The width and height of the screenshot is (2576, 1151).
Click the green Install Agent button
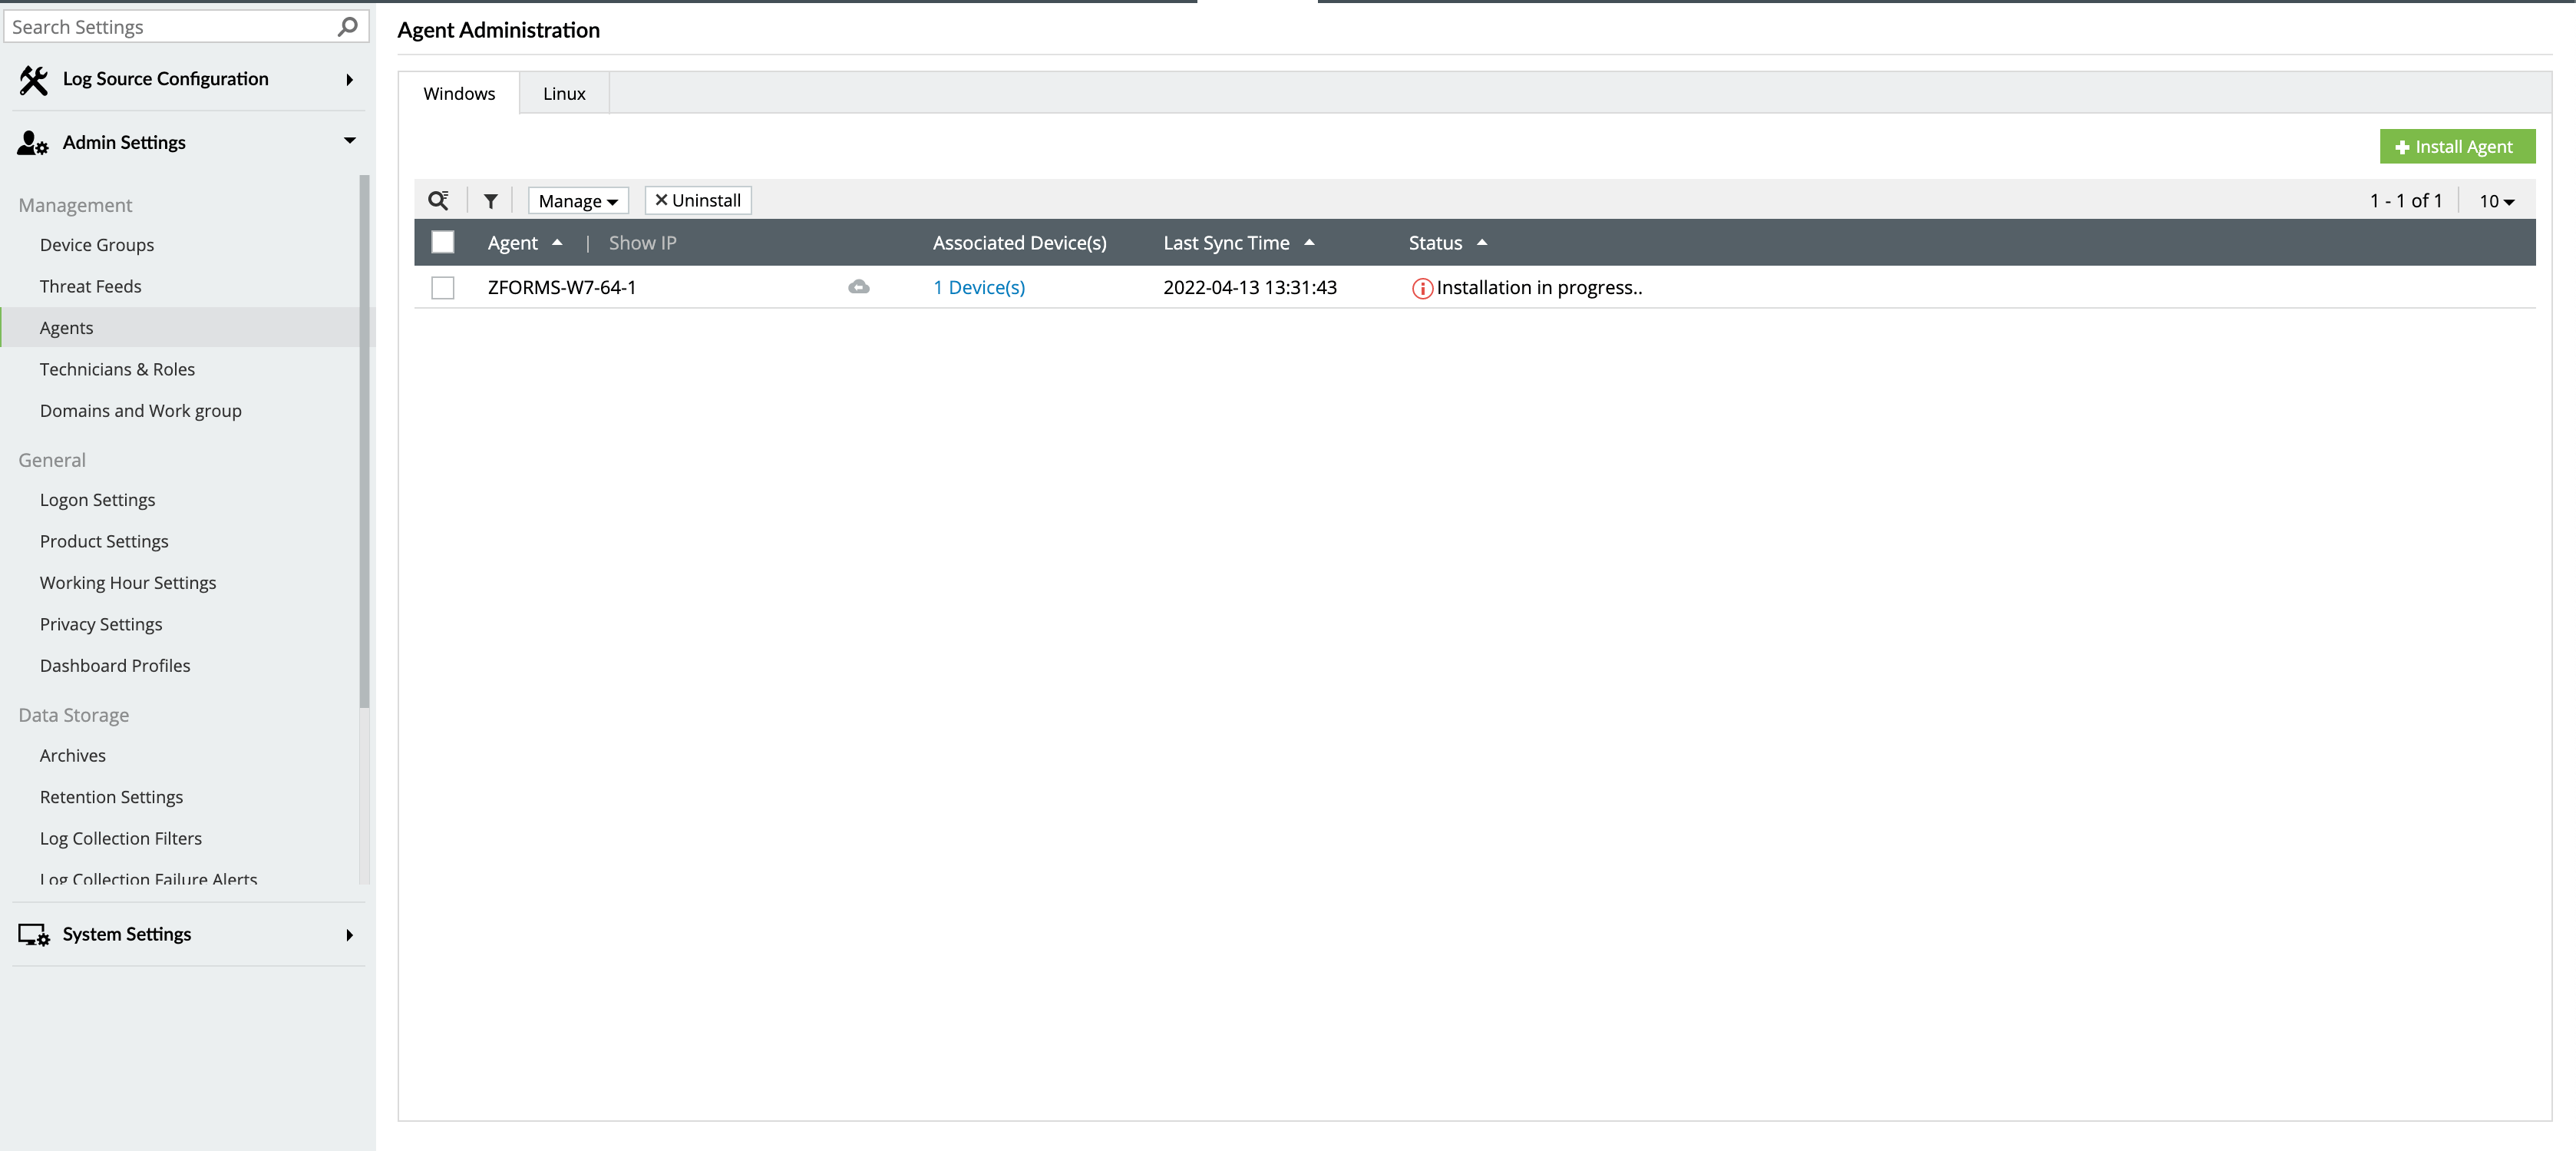point(2456,147)
